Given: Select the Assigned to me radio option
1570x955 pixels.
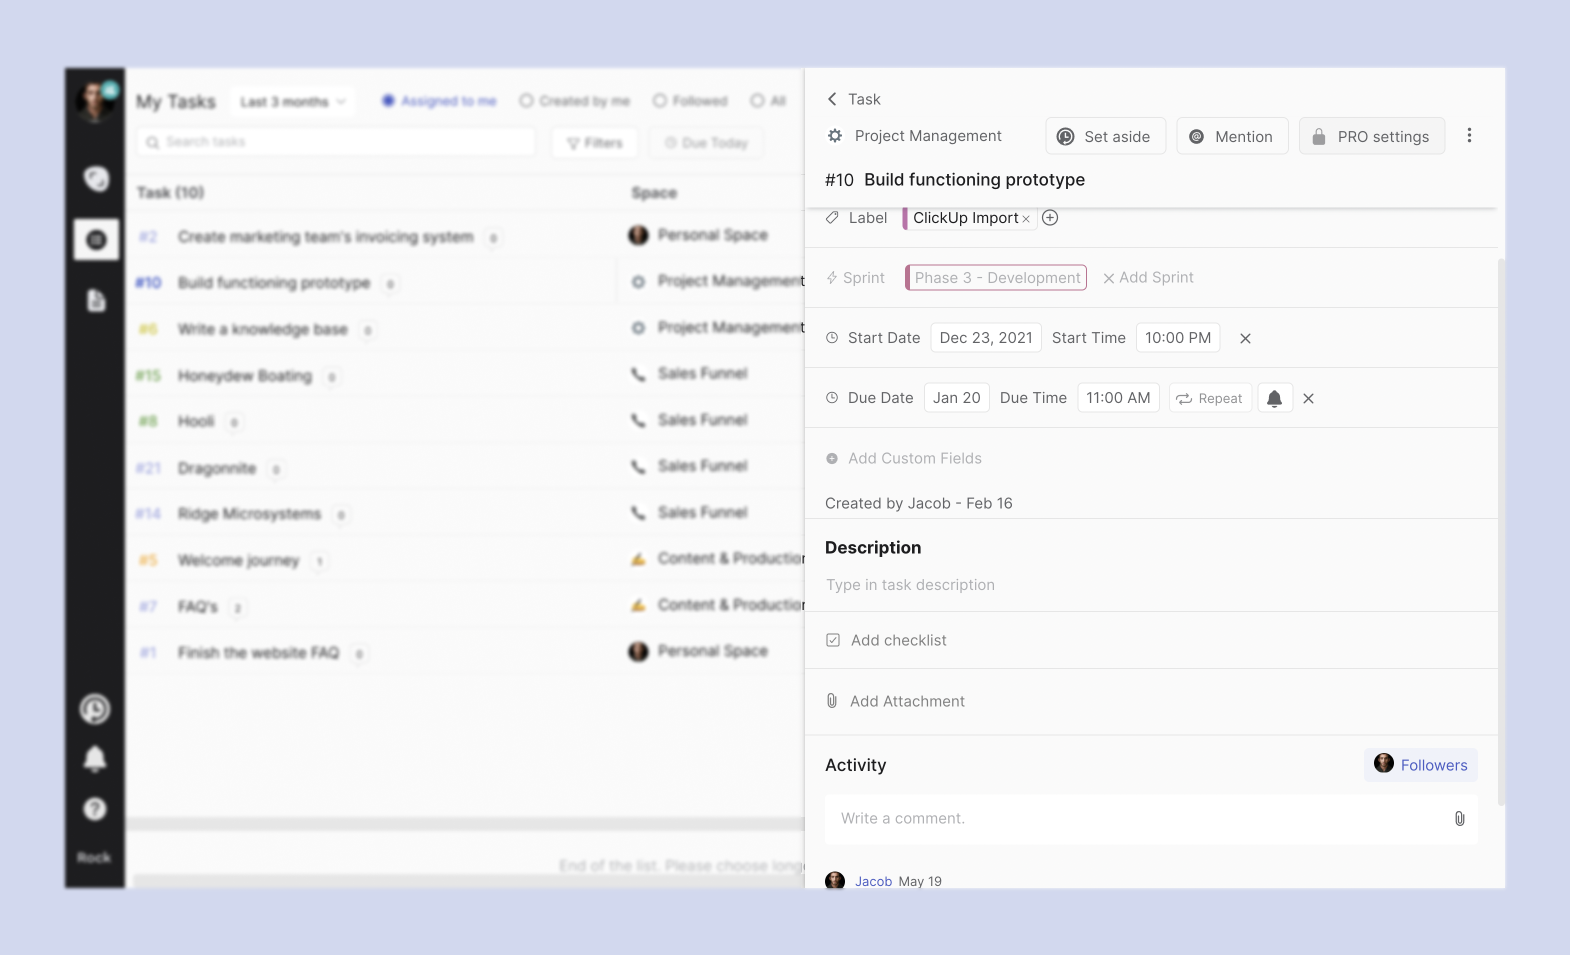Looking at the screenshot, I should [x=388, y=101].
